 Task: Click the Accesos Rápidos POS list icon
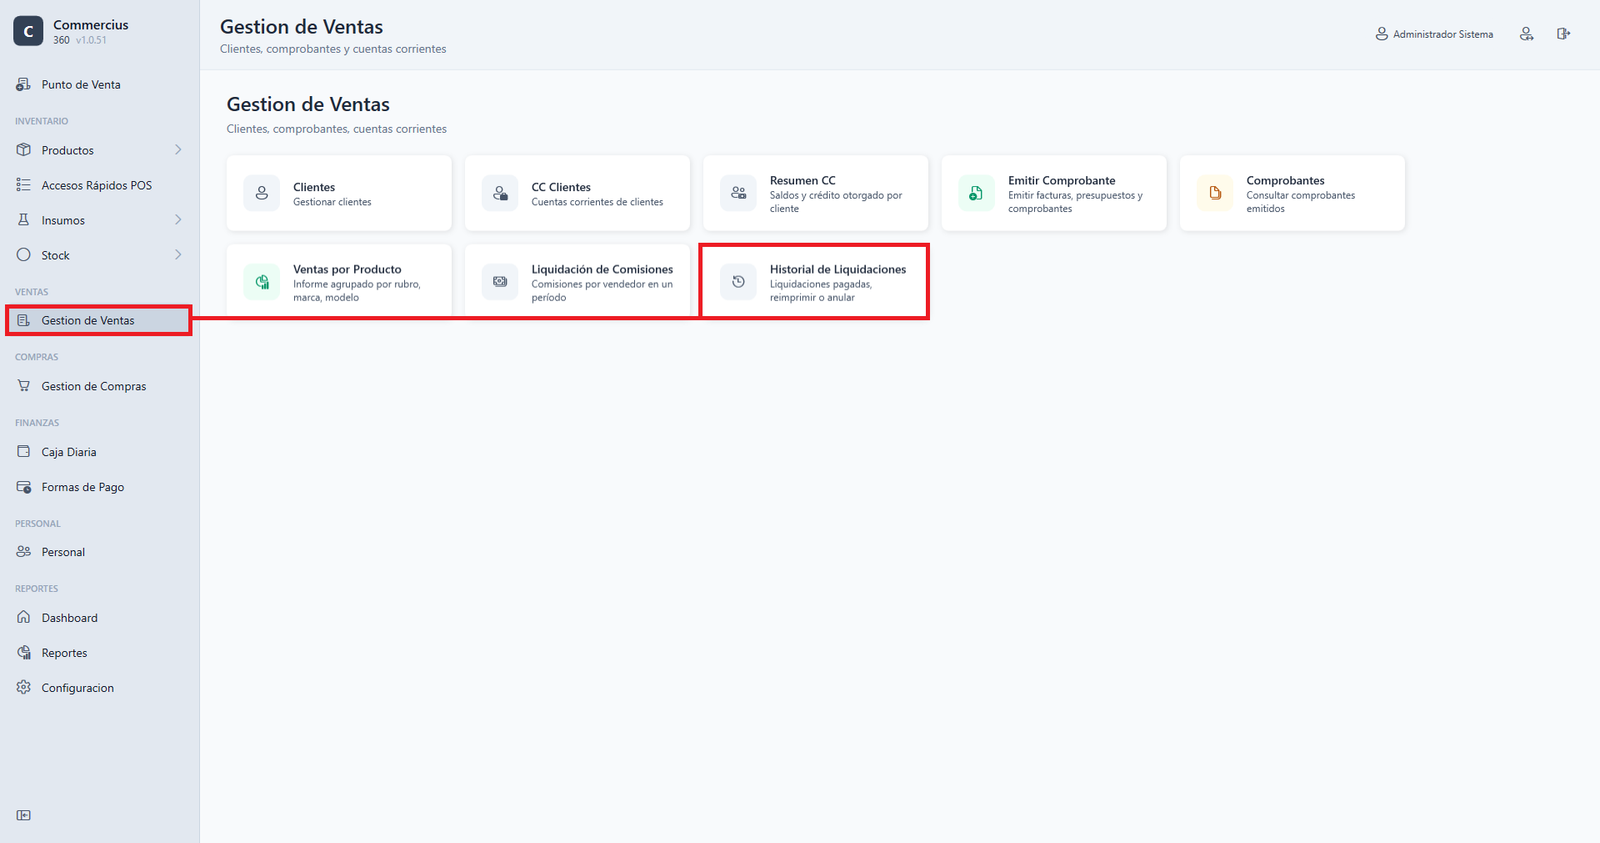click(23, 185)
